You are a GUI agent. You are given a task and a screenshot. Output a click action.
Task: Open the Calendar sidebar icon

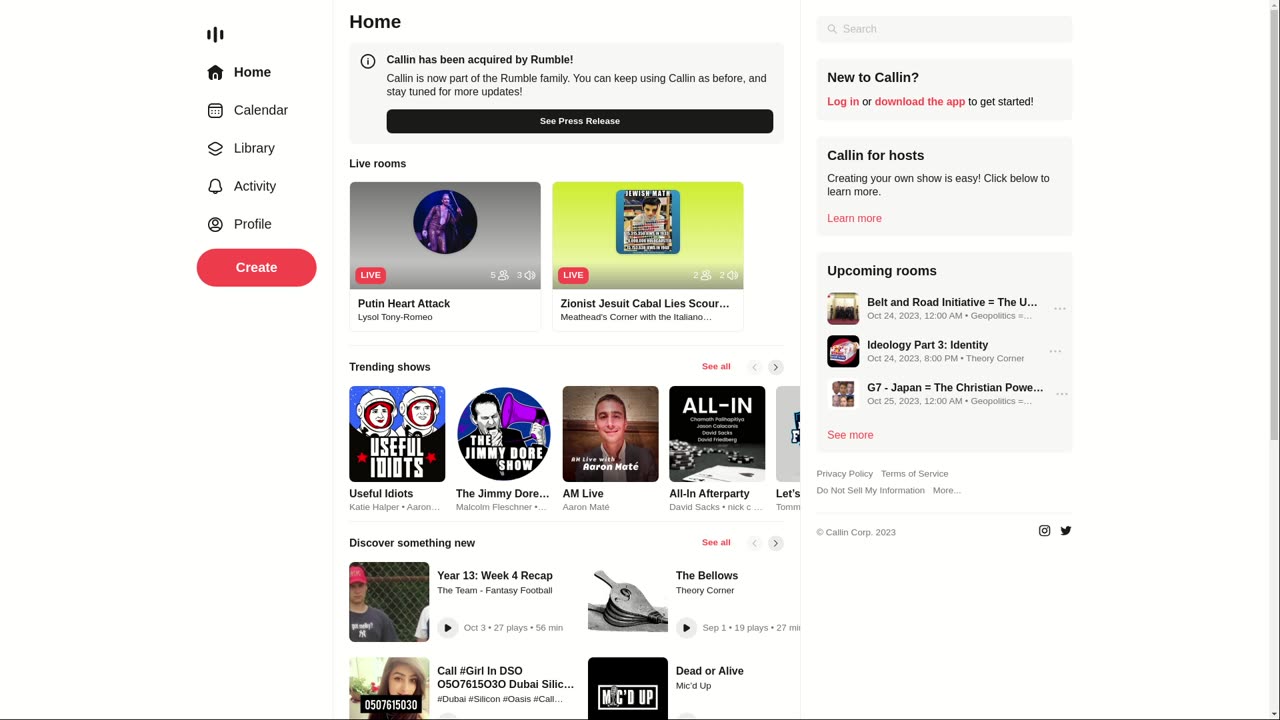pos(215,110)
